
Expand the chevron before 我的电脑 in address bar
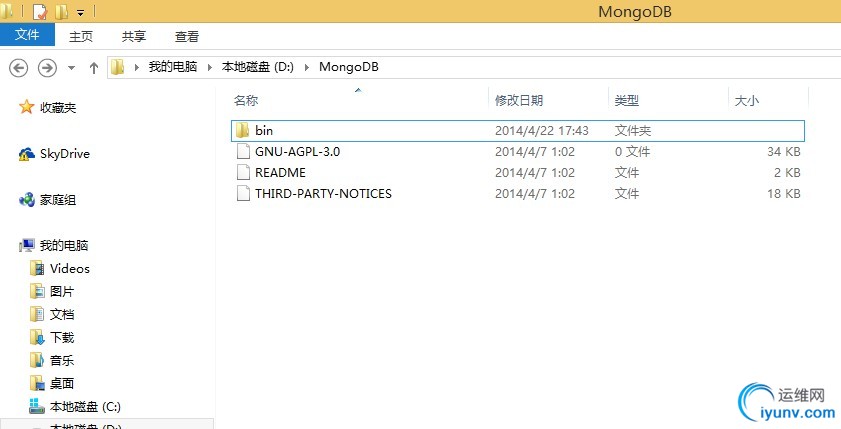tap(137, 67)
